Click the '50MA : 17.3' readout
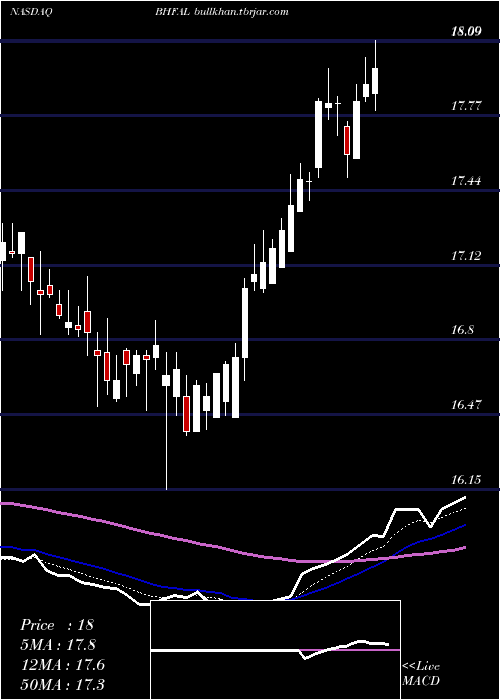 coord(62,684)
